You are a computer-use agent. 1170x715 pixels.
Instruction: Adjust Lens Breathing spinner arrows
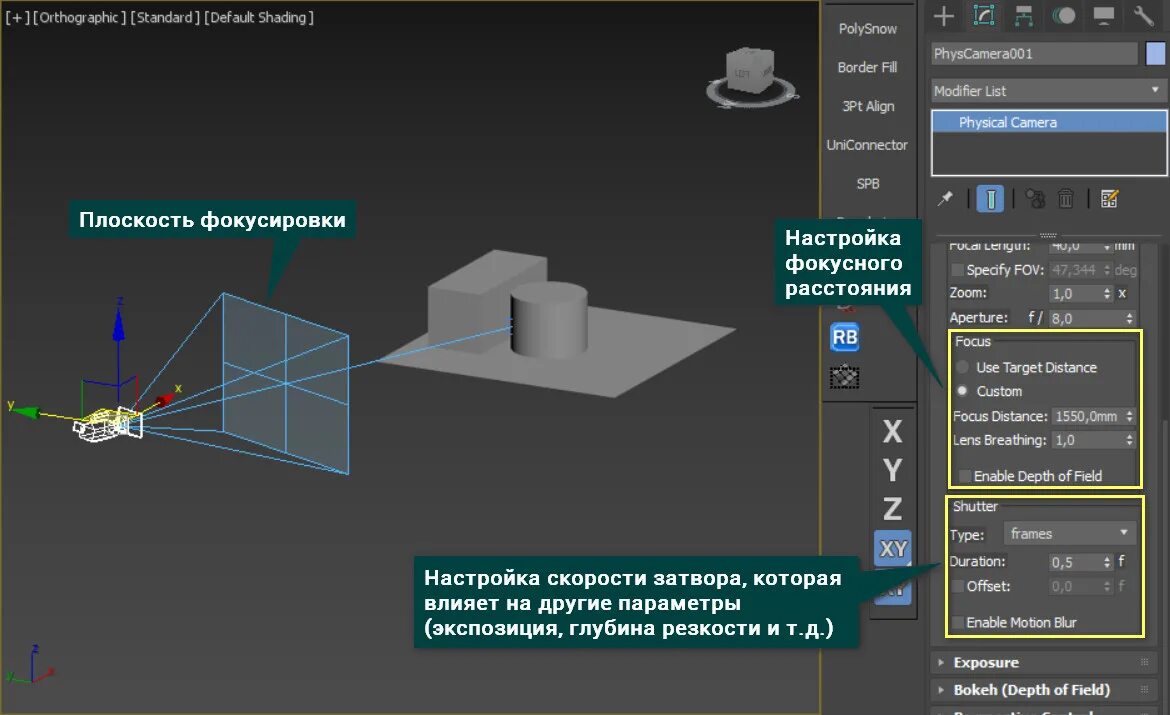click(x=1129, y=440)
